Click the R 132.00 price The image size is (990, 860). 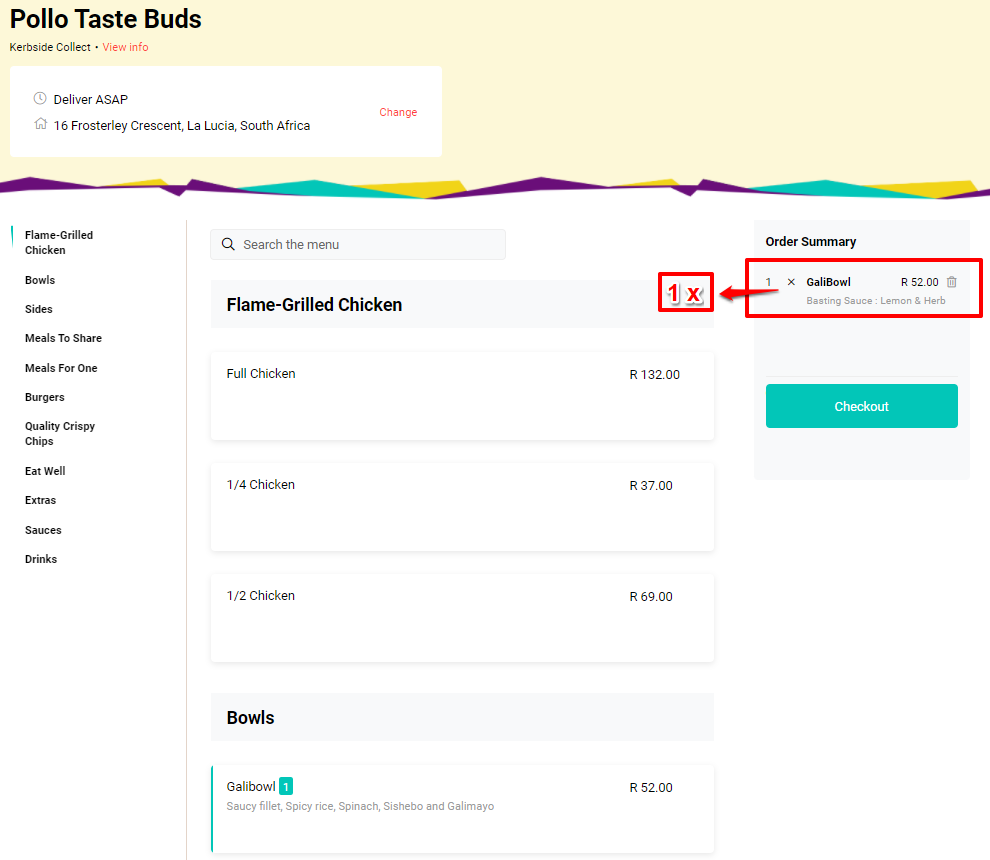click(655, 374)
